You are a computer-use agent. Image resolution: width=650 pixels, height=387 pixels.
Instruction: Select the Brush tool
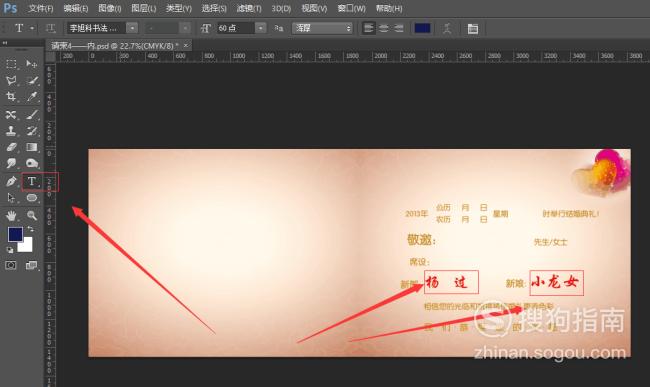(32, 114)
